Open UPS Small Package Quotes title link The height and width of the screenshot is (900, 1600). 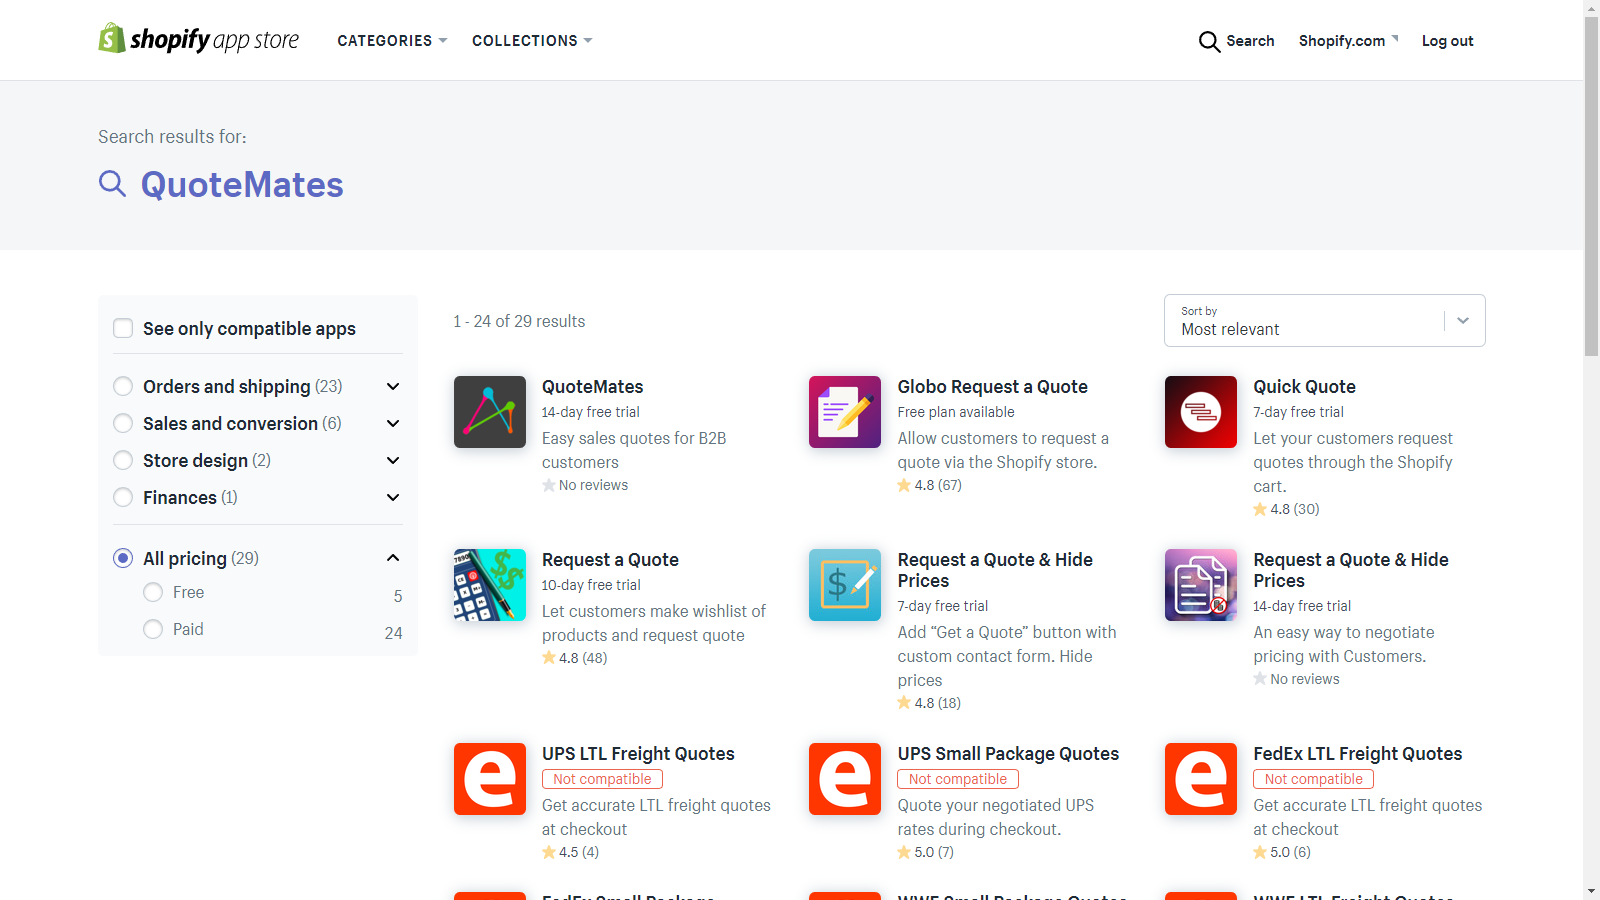pyautogui.click(x=1008, y=754)
